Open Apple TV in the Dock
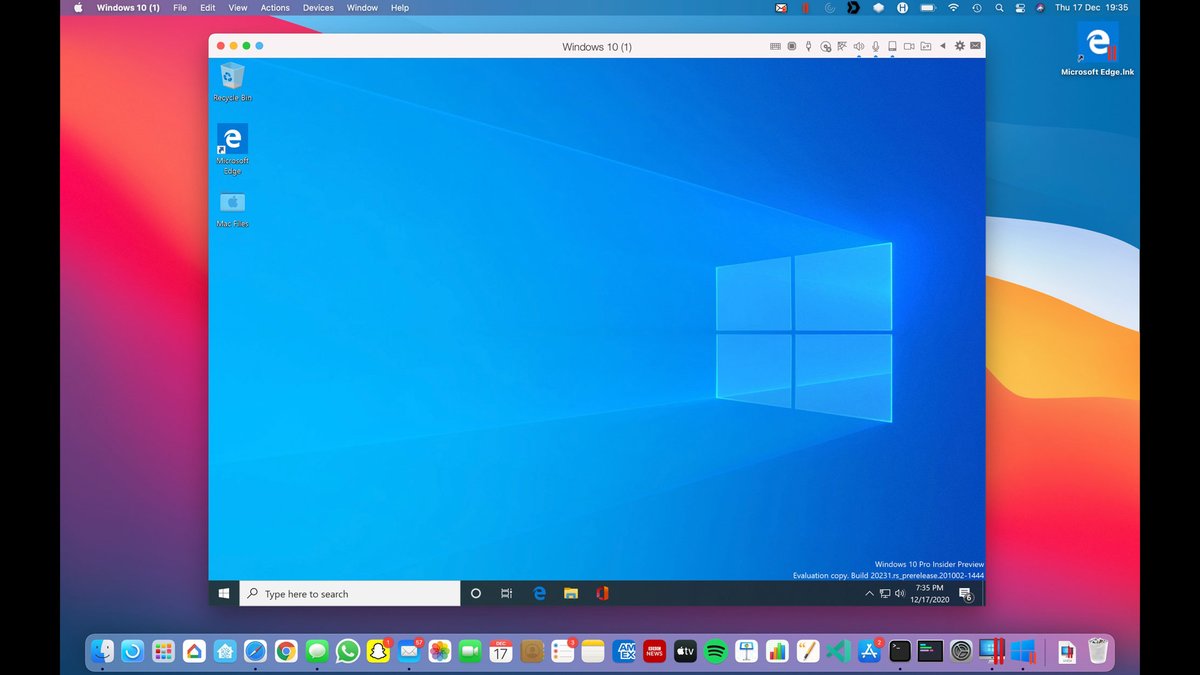The image size is (1200, 675). (685, 652)
